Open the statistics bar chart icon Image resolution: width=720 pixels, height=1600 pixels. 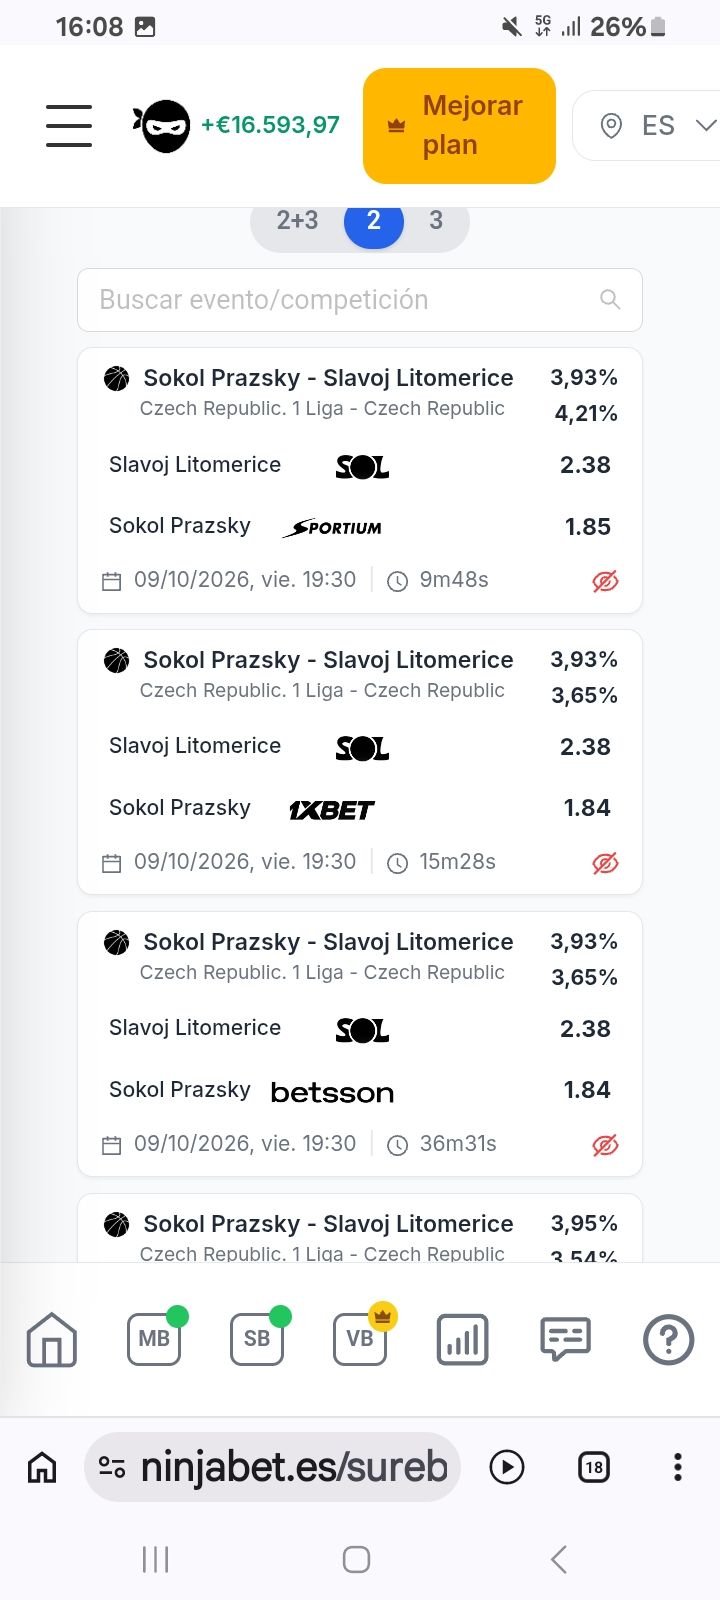(463, 1340)
